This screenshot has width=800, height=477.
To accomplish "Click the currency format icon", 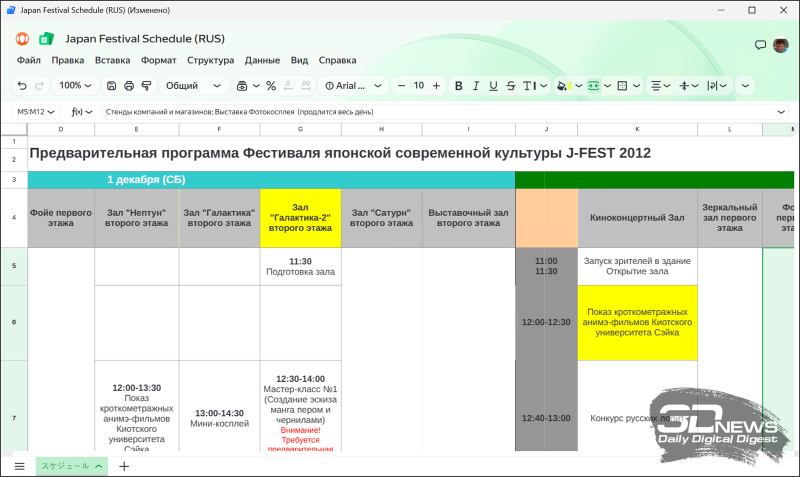I will 242,86.
